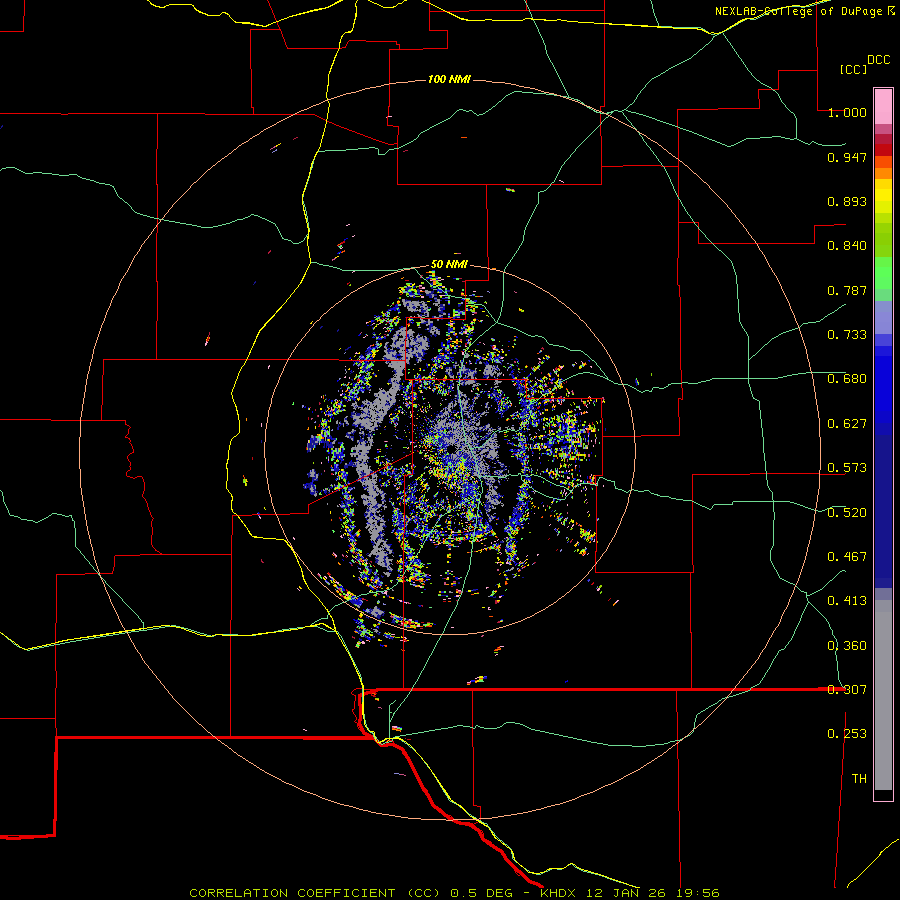Click the 0.520 color scale value

pyautogui.click(x=847, y=513)
